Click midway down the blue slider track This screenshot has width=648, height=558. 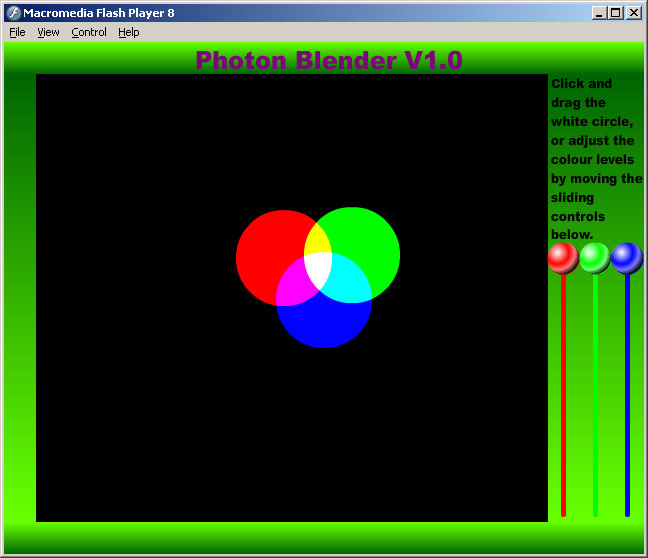(x=627, y=395)
